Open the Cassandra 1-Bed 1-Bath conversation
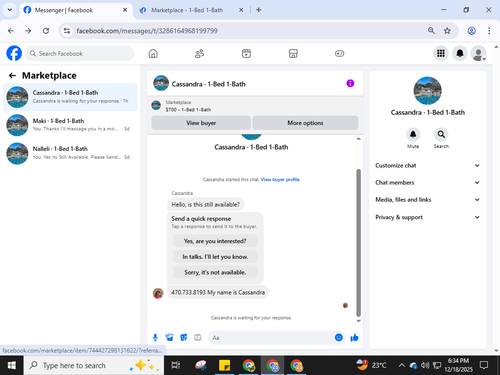Image resolution: width=500 pixels, height=375 pixels. (x=70, y=97)
